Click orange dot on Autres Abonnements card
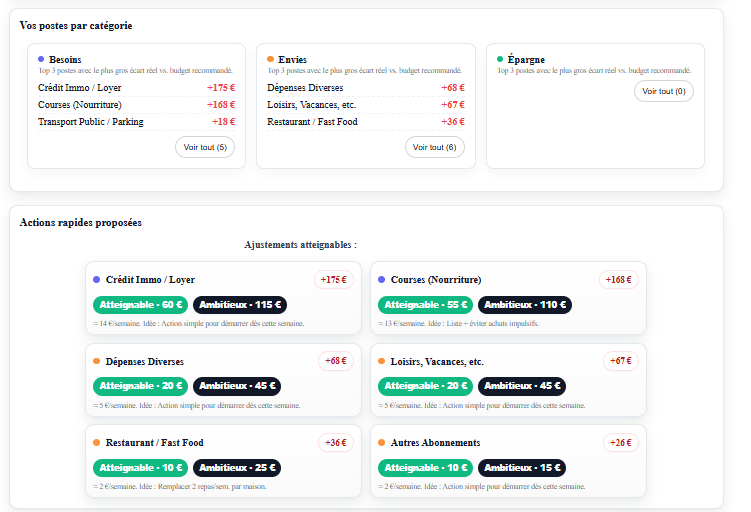 381,443
